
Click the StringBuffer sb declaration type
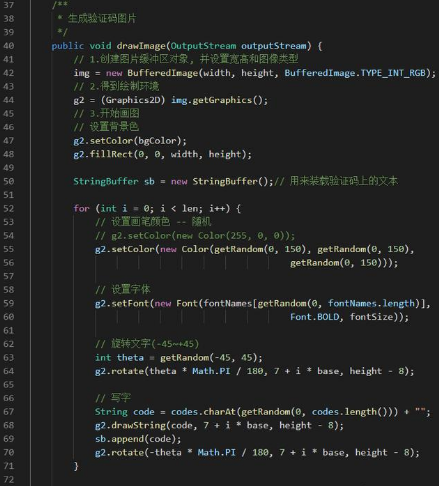click(x=106, y=181)
